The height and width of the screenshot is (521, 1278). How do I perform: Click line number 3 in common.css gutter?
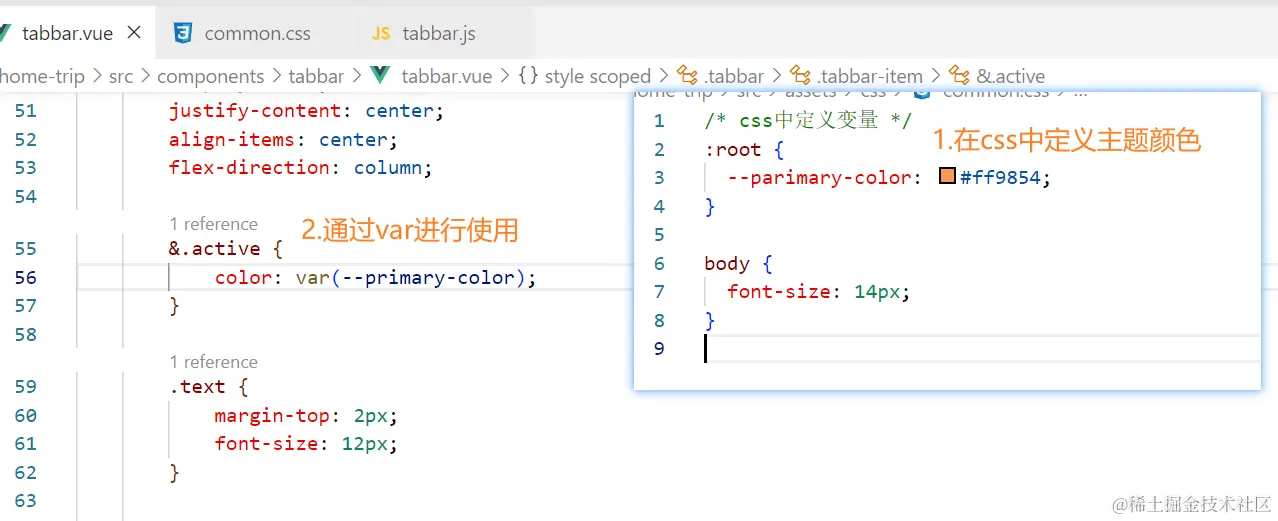(x=659, y=178)
